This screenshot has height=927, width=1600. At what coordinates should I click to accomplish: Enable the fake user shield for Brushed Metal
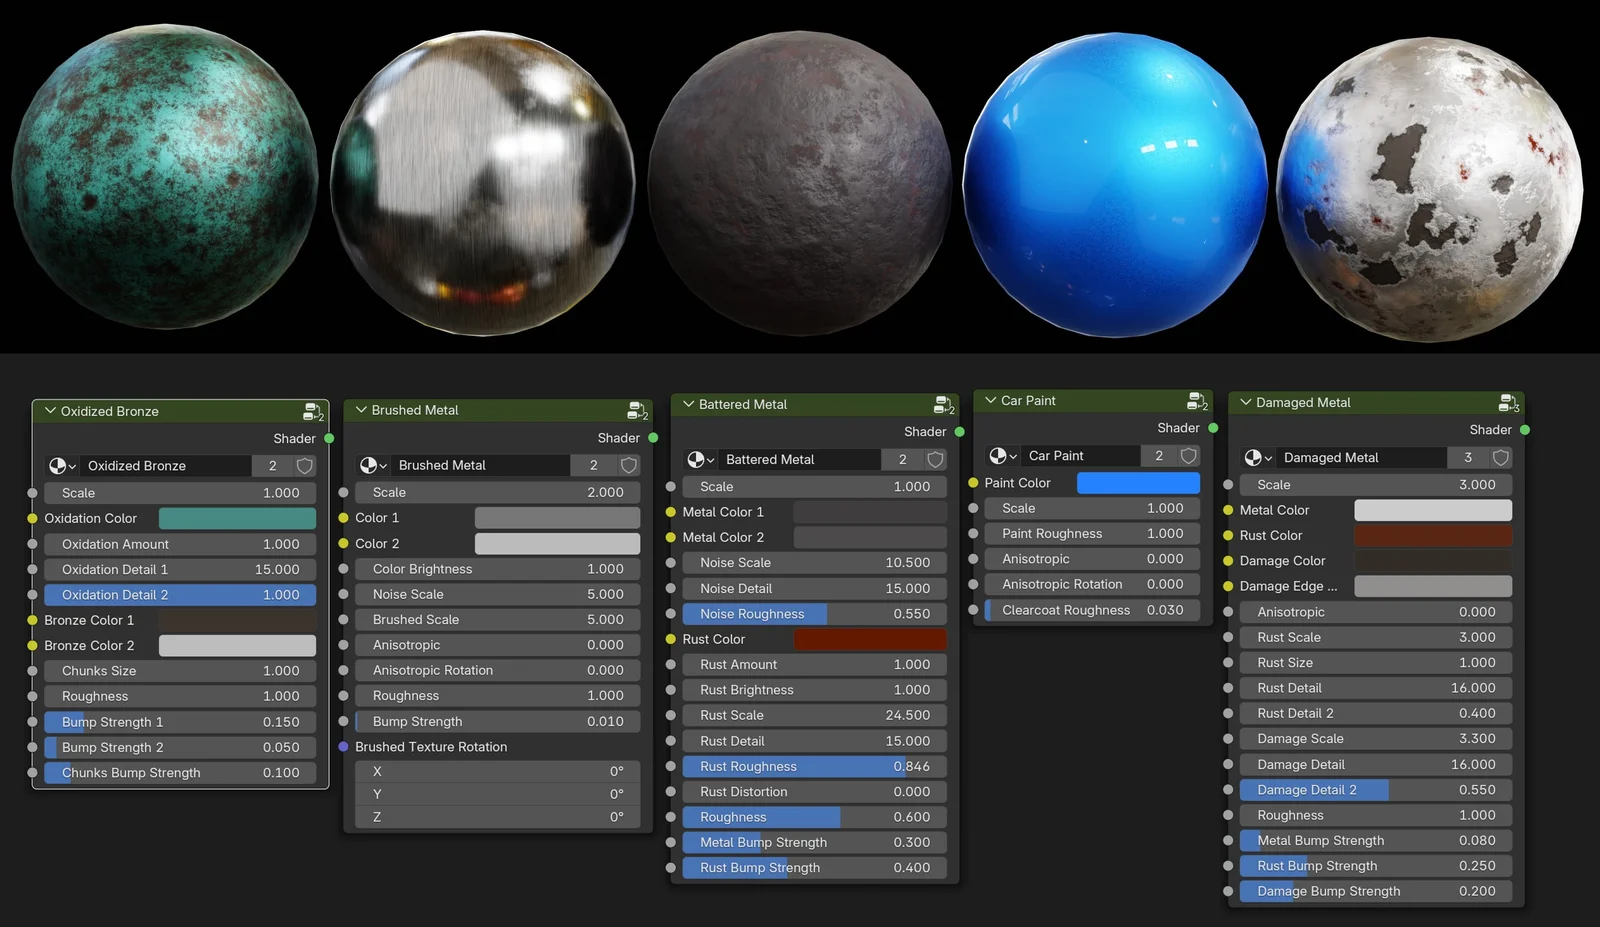click(x=628, y=465)
